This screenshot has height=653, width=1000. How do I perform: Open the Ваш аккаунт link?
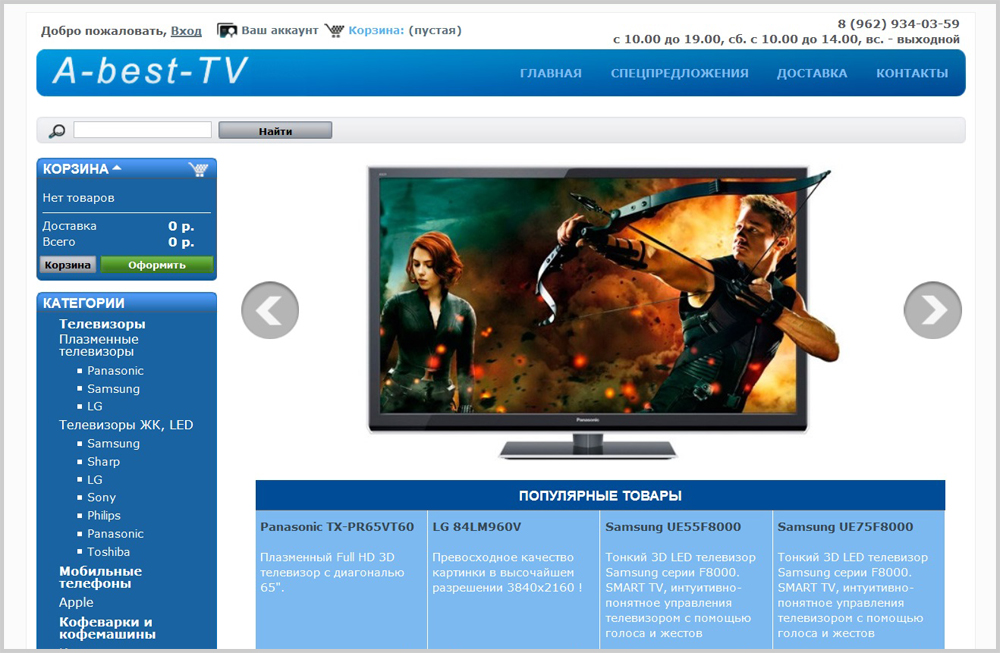pos(279,30)
